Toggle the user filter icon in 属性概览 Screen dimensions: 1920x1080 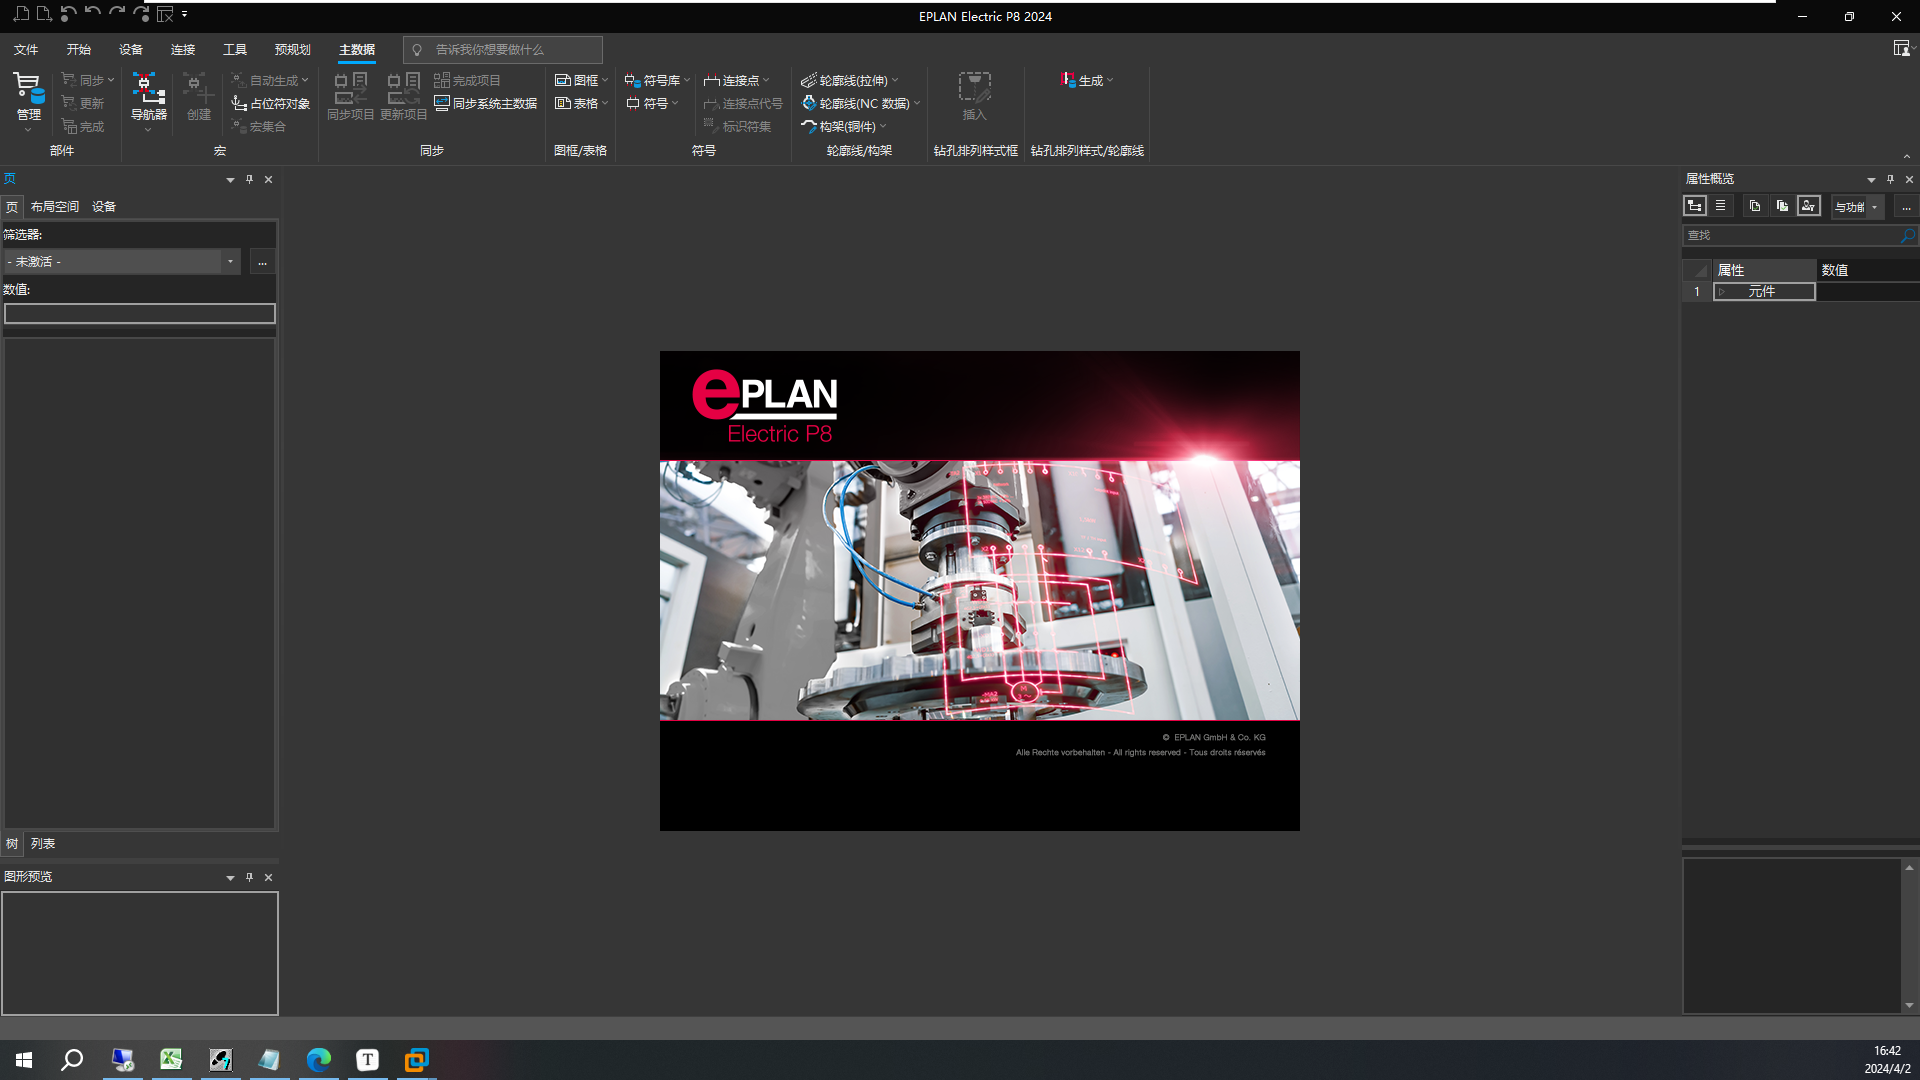[x=1808, y=206]
